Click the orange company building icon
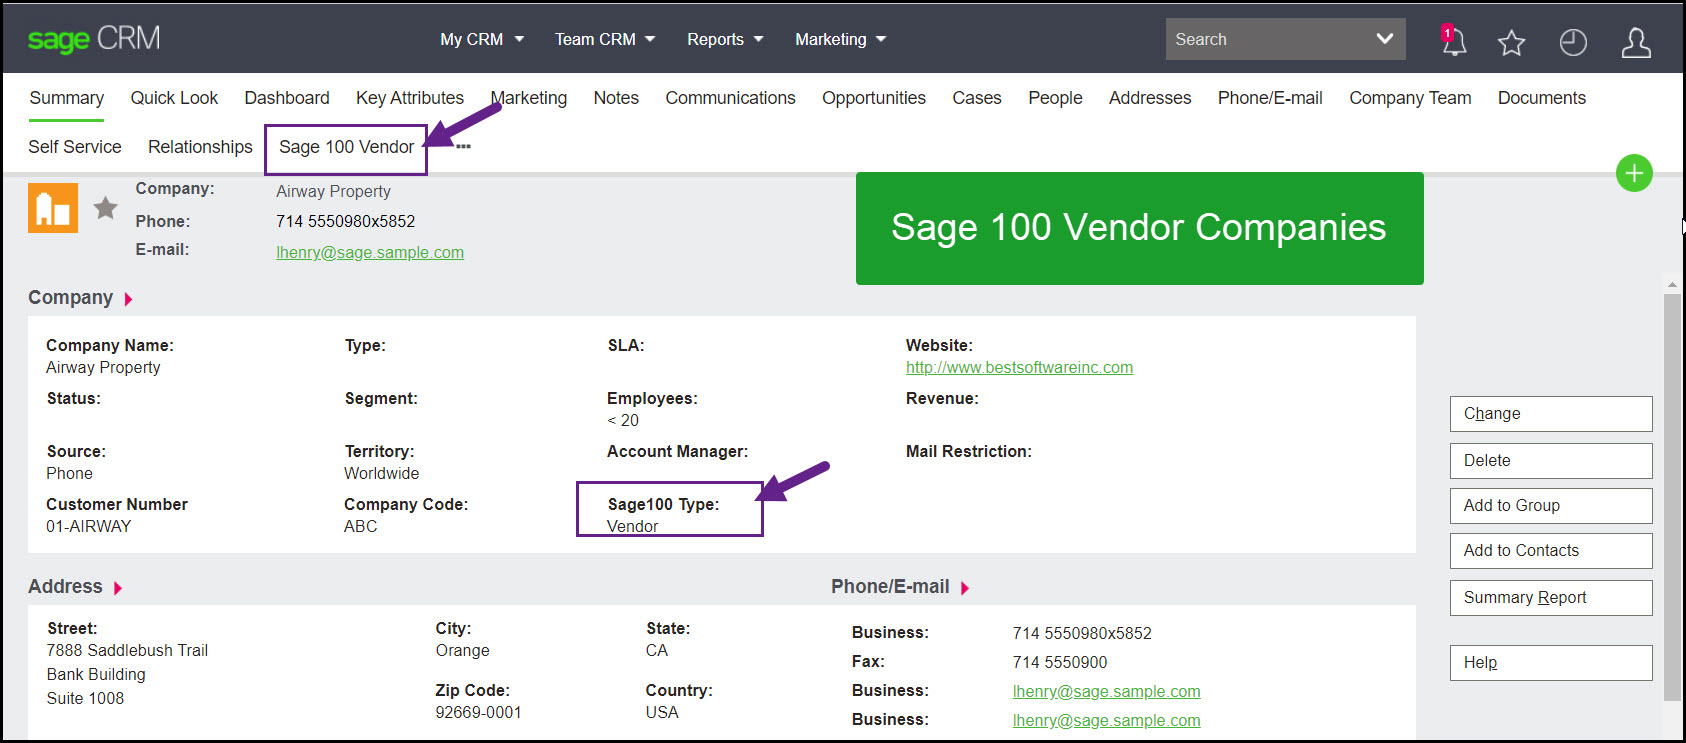This screenshot has height=743, width=1686. click(53, 208)
